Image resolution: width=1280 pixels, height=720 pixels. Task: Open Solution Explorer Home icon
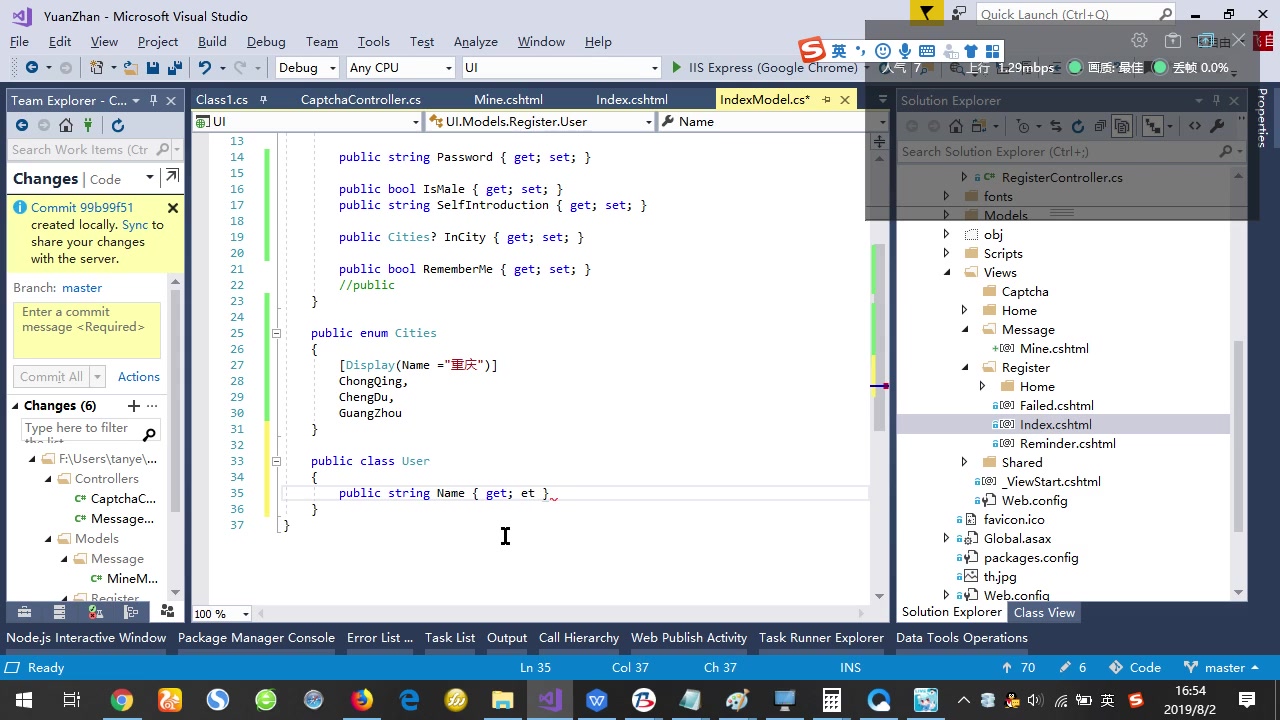coord(956,126)
